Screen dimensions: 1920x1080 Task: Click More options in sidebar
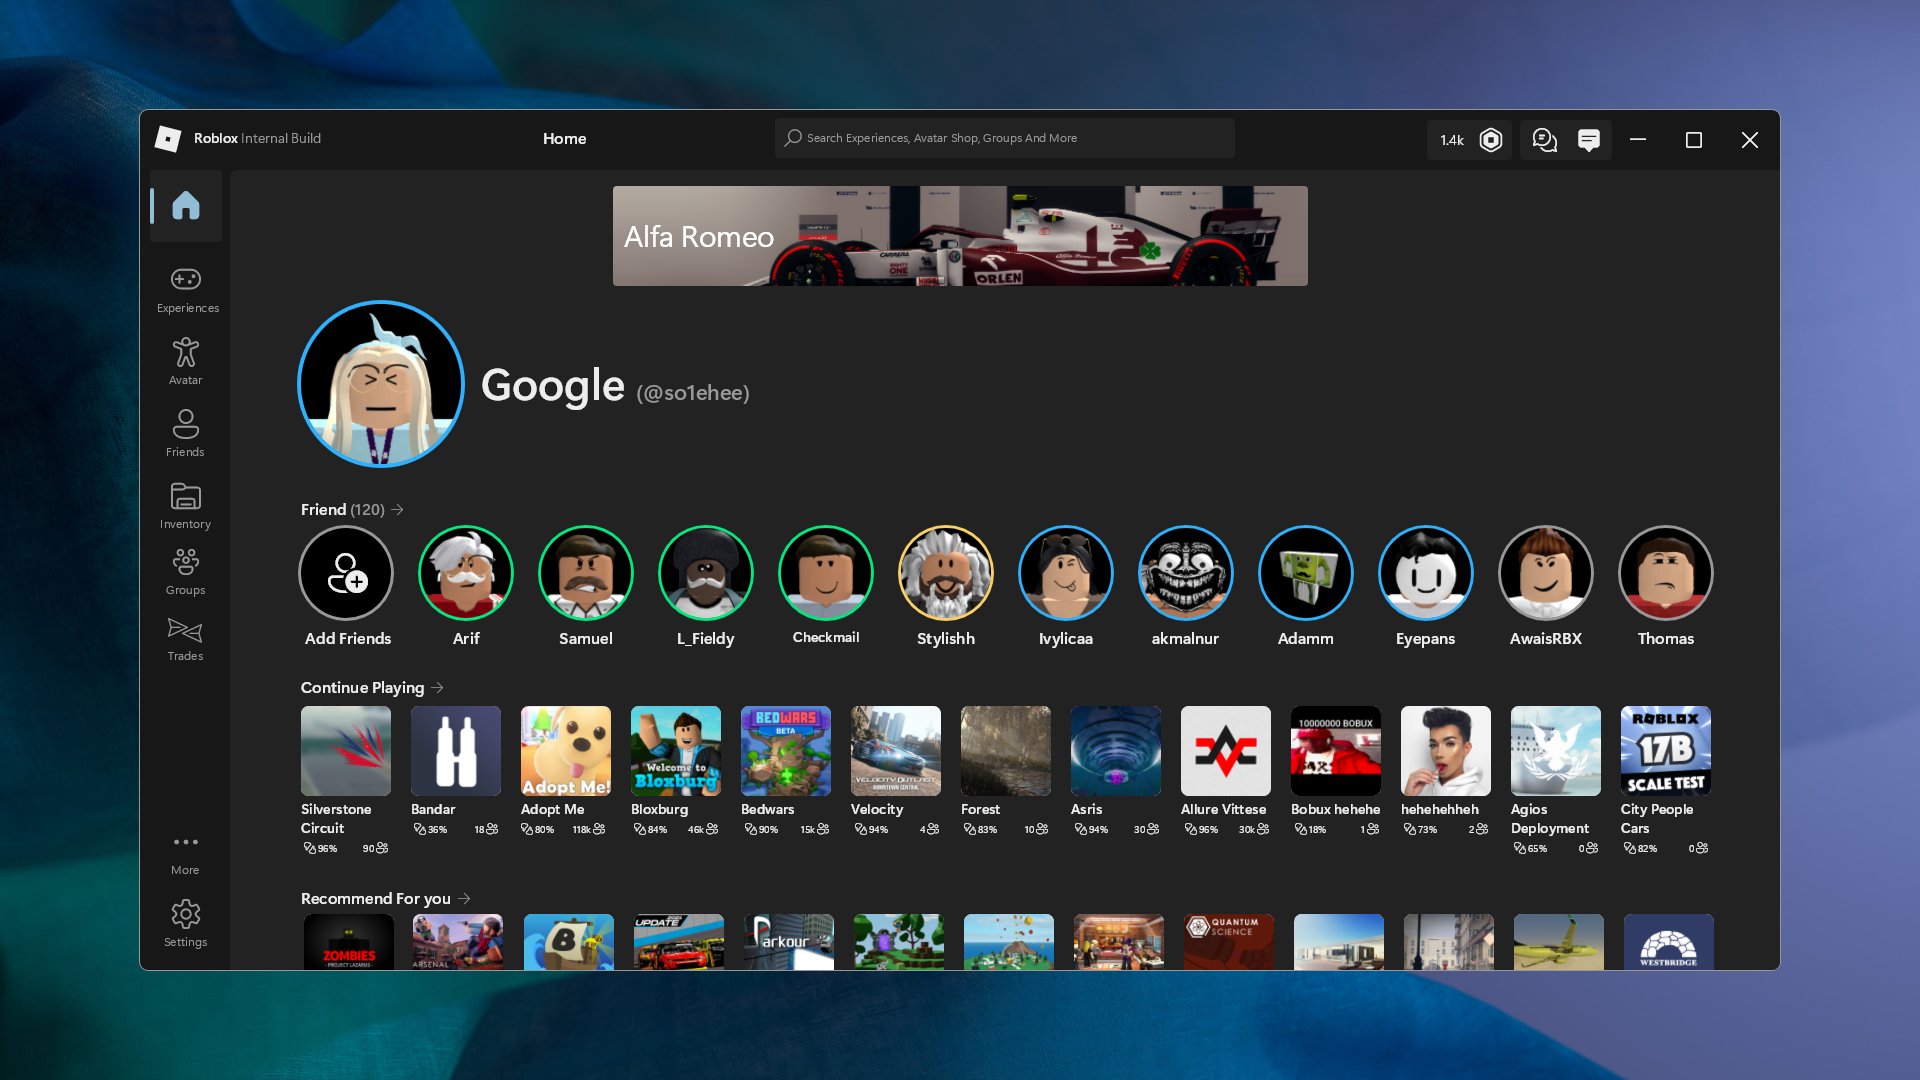coord(185,853)
